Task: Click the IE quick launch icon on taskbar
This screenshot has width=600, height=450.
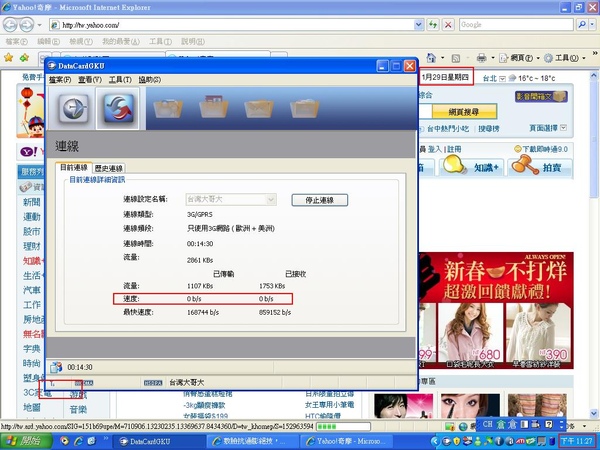Action: (79, 441)
